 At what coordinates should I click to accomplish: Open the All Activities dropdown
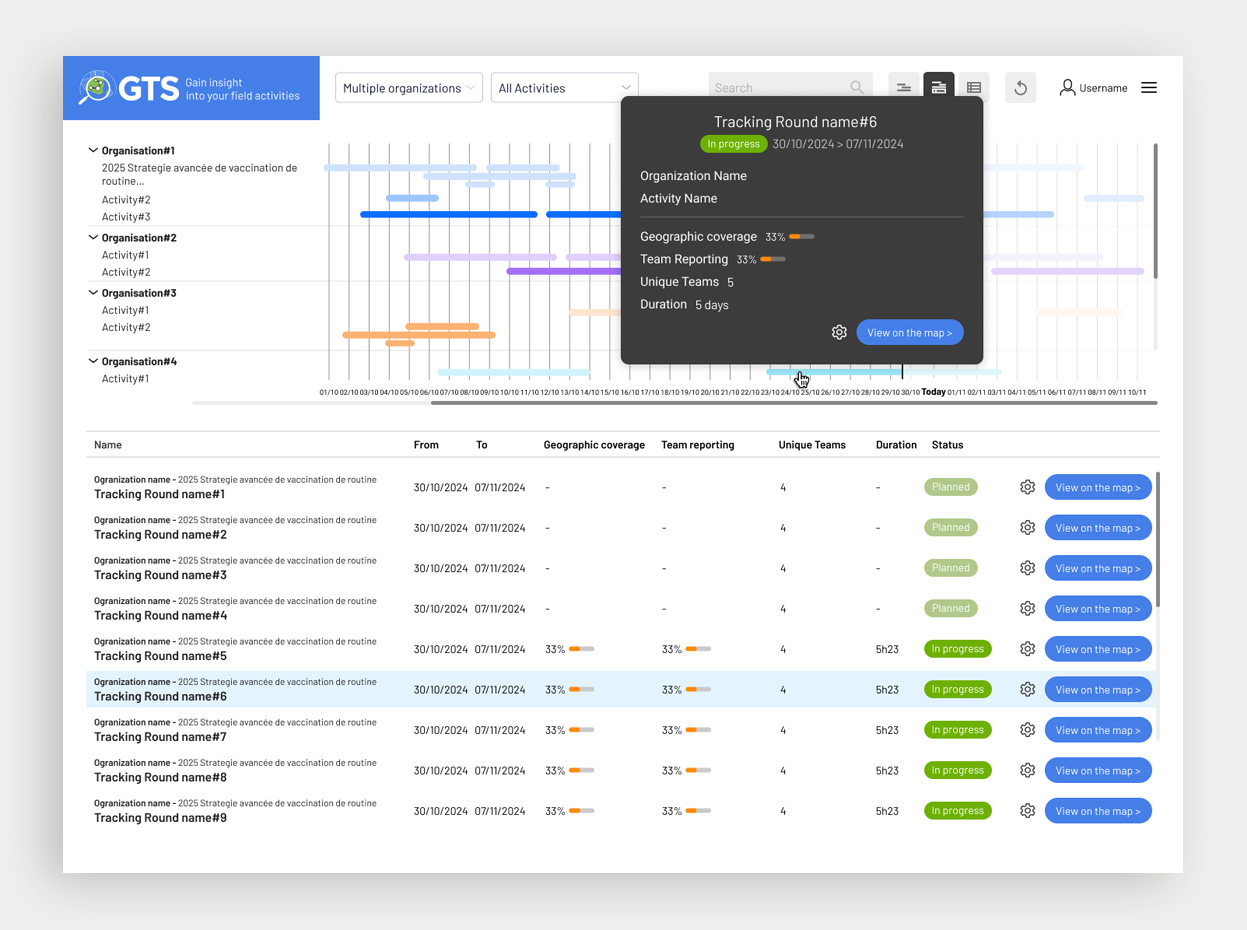[x=564, y=88]
